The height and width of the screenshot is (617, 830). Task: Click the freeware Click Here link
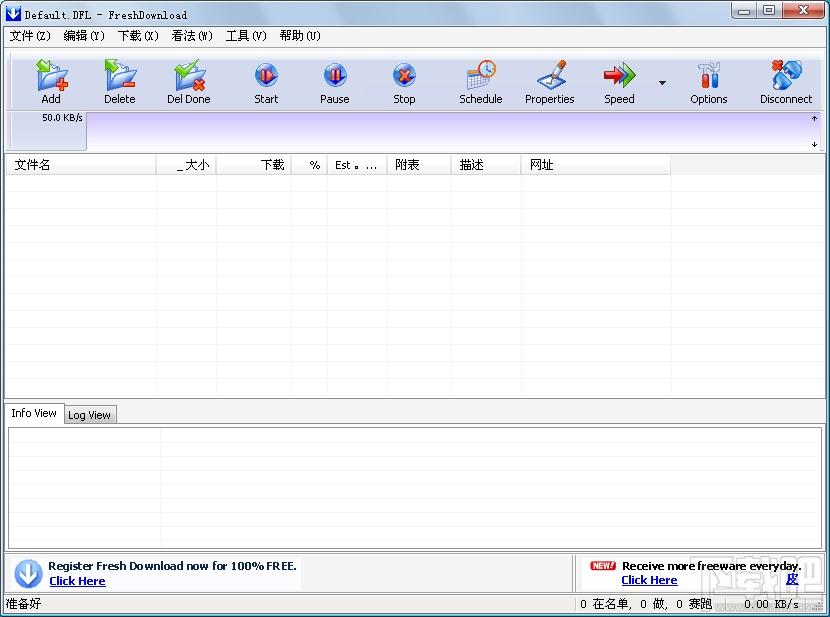click(649, 580)
